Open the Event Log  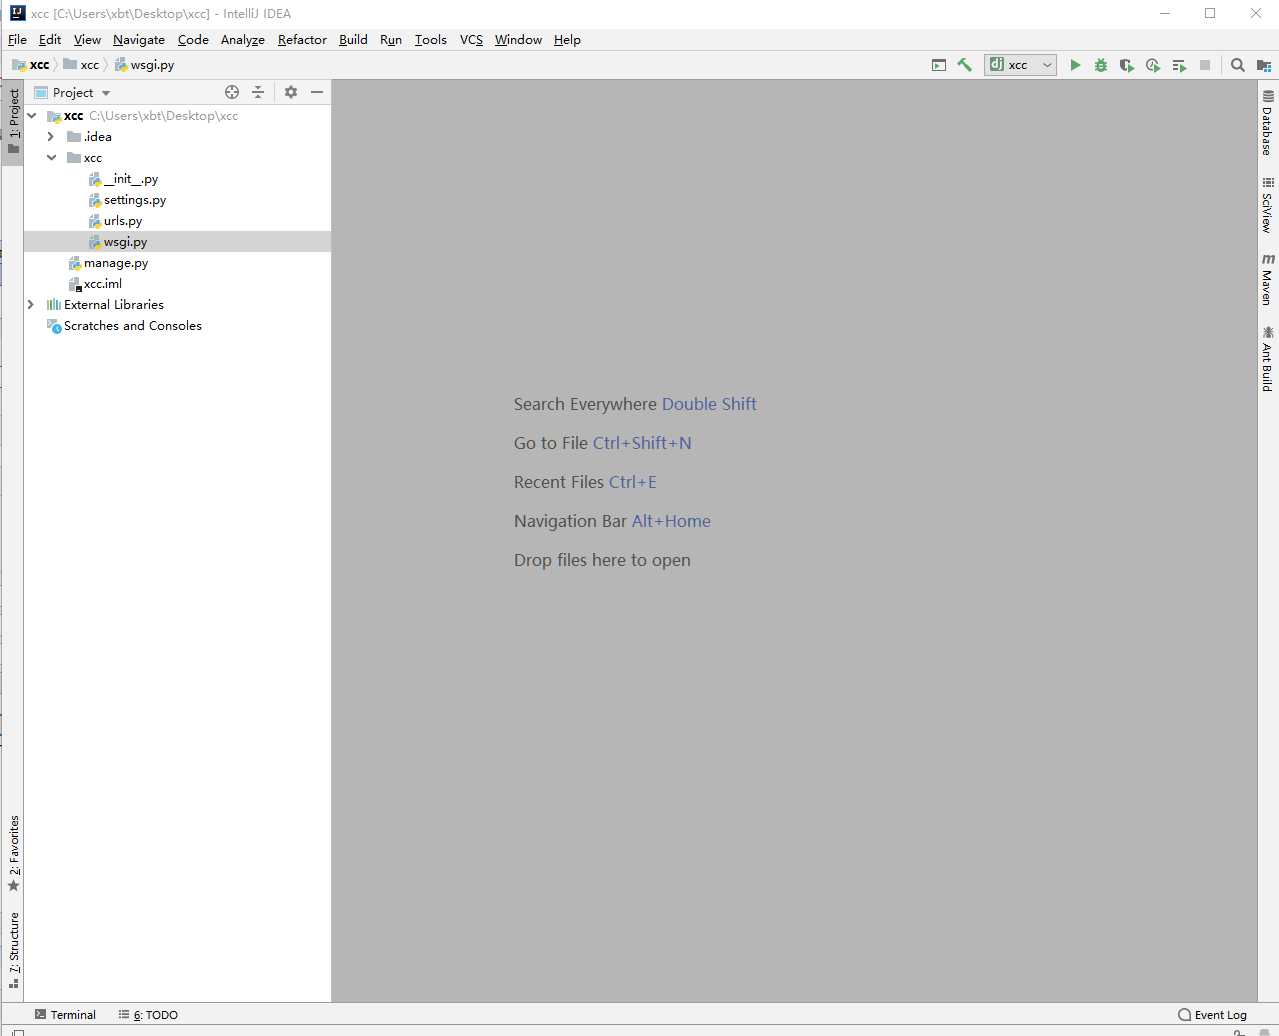click(x=1212, y=1014)
